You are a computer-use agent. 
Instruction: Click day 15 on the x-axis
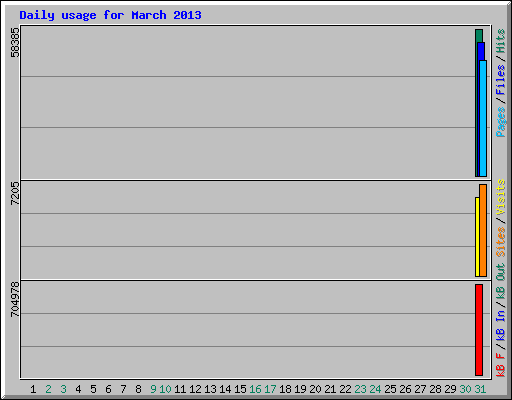[x=240, y=389]
